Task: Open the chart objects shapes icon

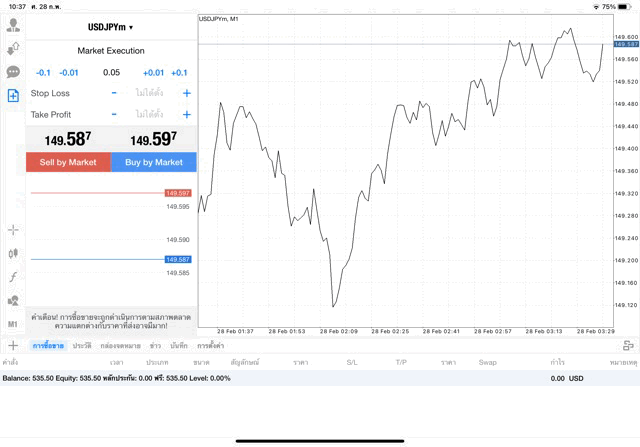Action: click(13, 300)
